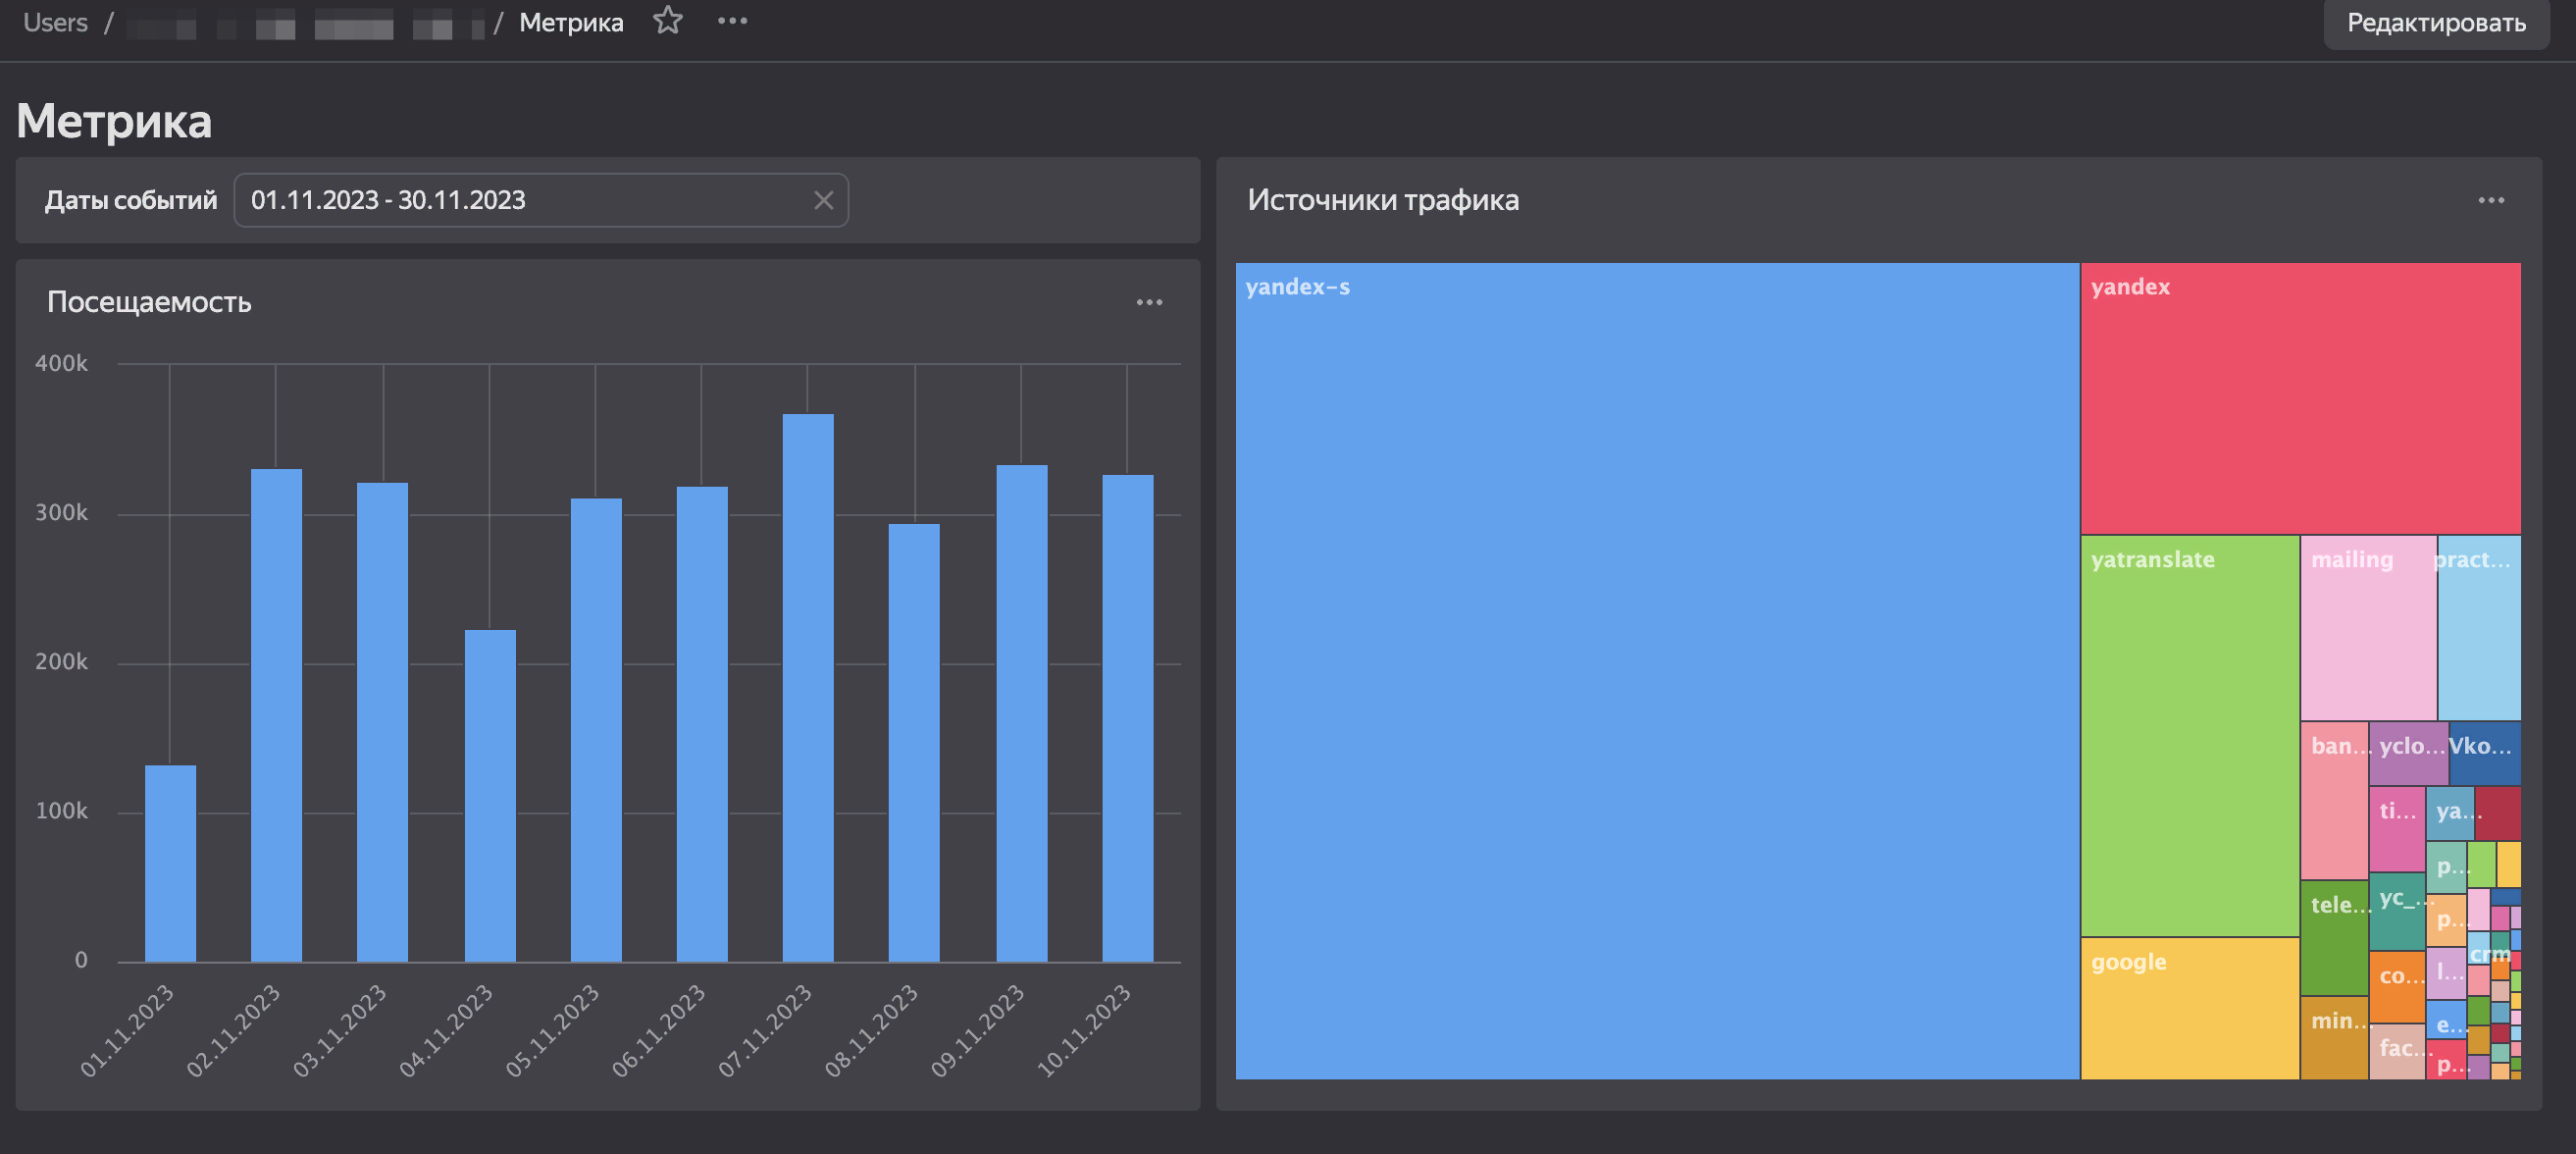Open Посещаемость chart options menu
This screenshot has height=1154, width=2576.
point(1149,302)
